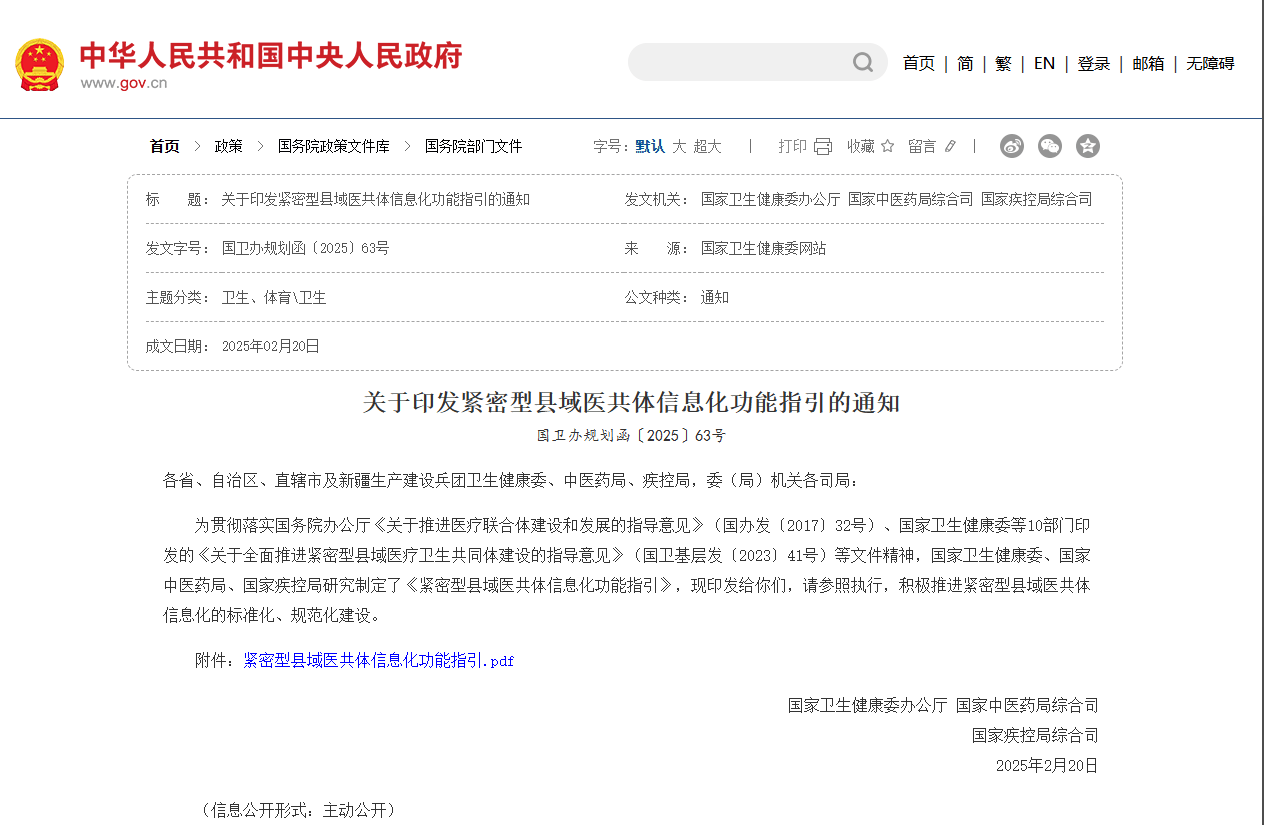Screen dimensions: 1264x825
Task: Click the favorite star icon
Action: (887, 147)
